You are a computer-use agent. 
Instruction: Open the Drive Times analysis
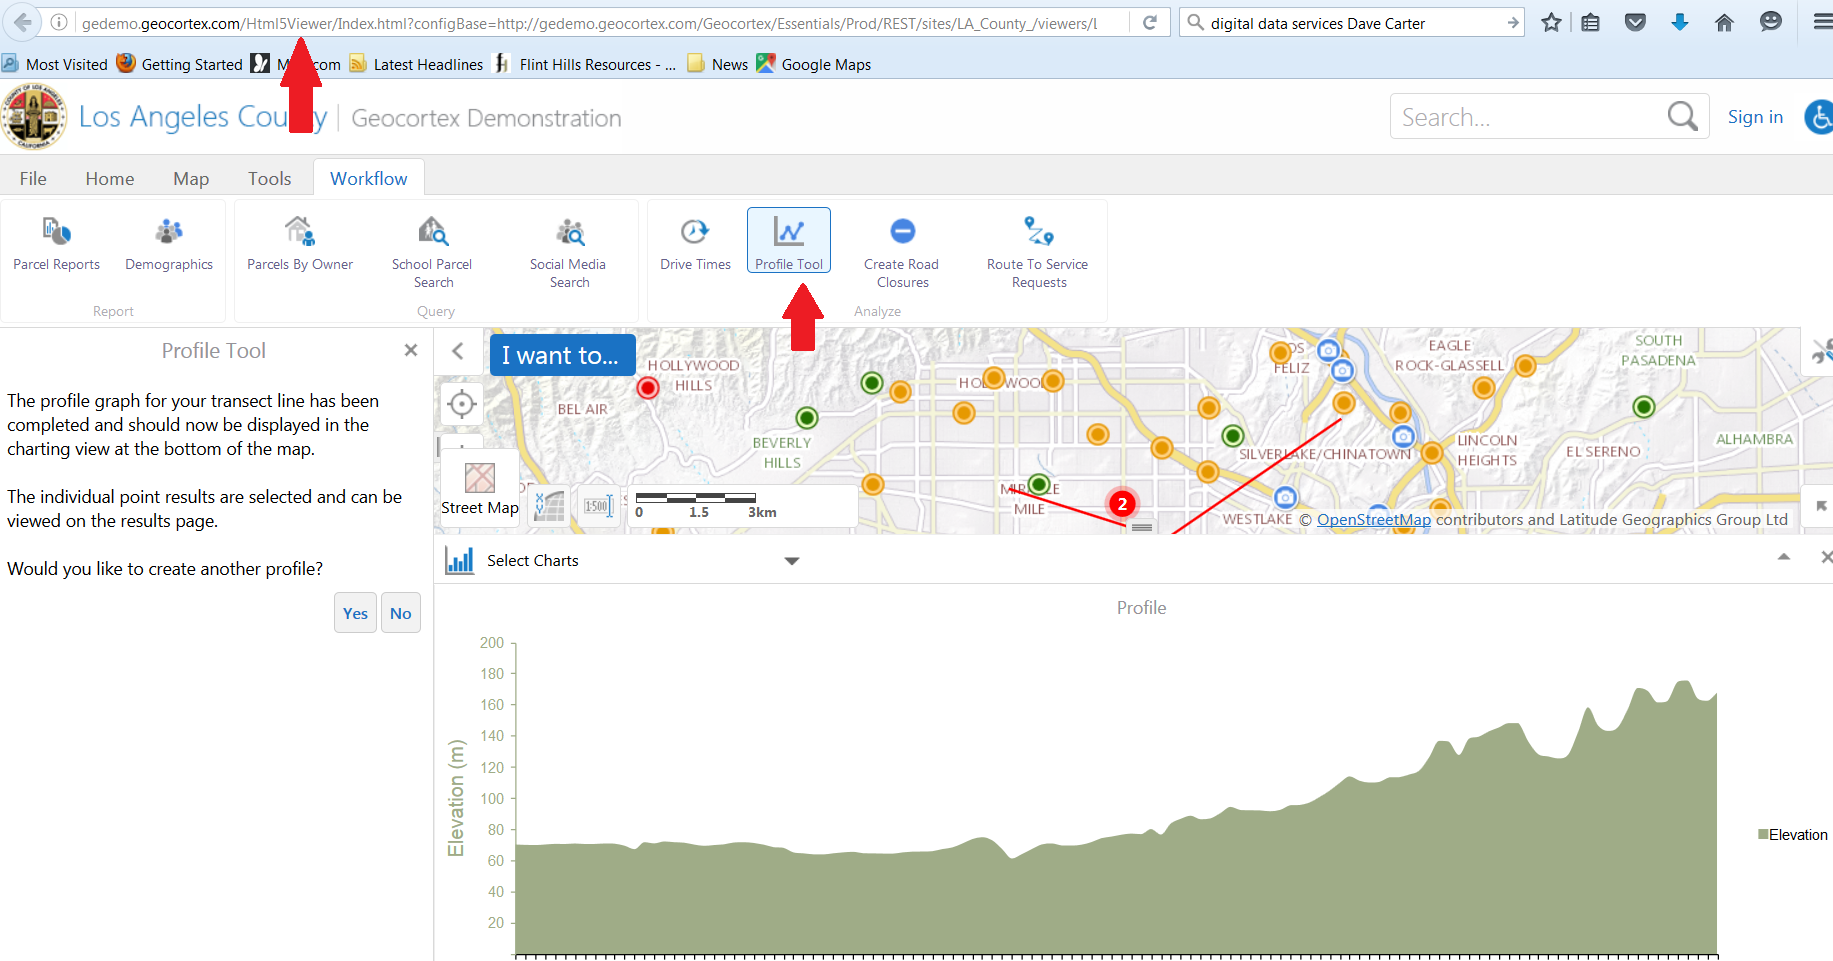695,244
